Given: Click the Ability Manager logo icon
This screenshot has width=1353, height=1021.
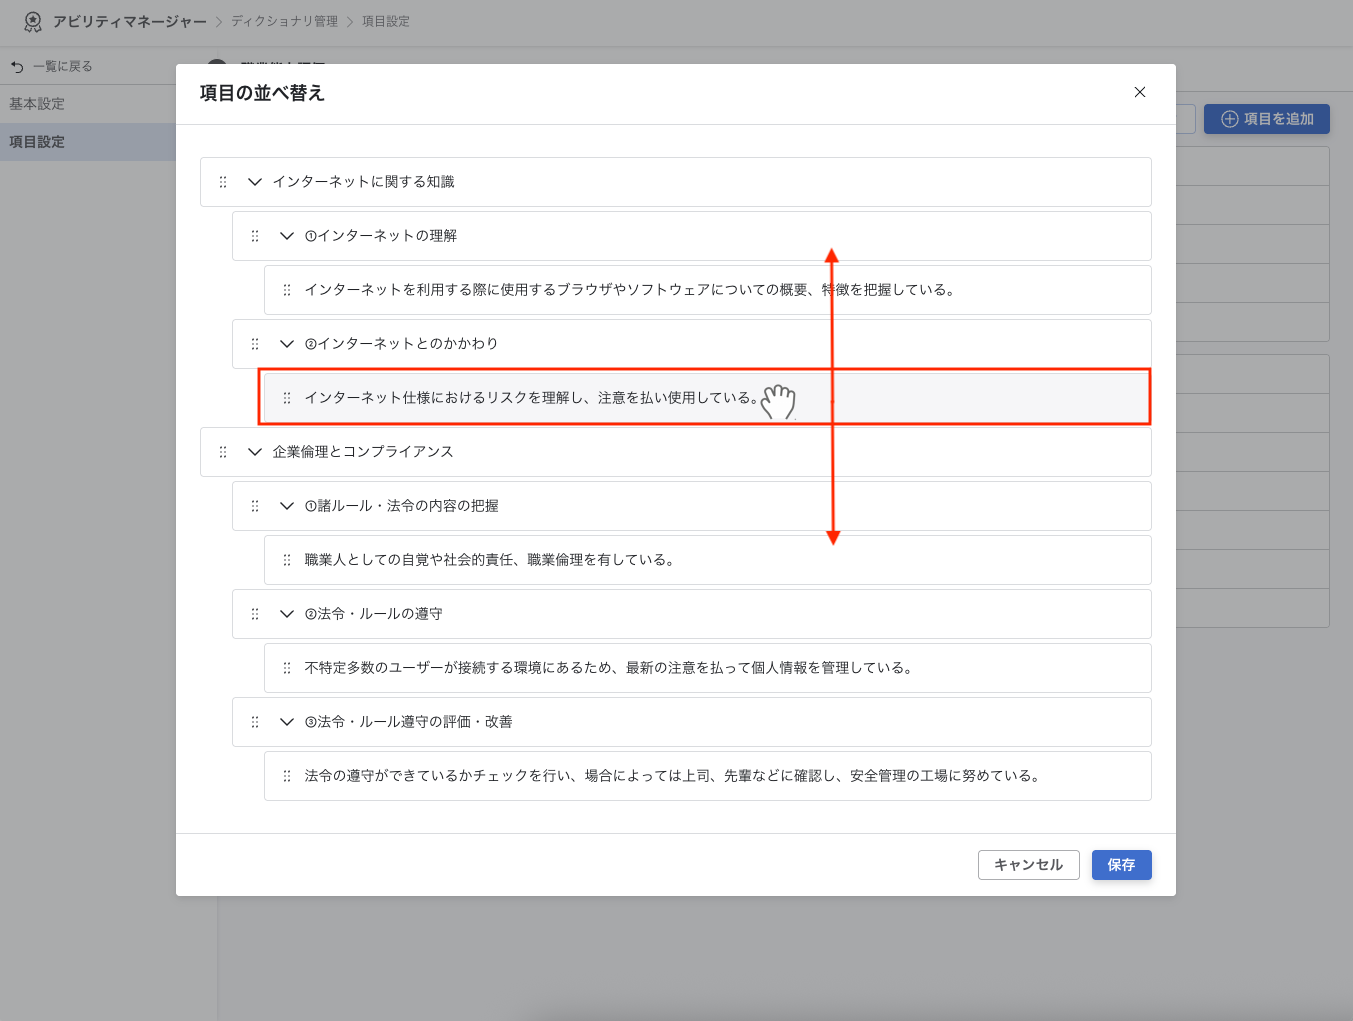Looking at the screenshot, I should point(33,21).
